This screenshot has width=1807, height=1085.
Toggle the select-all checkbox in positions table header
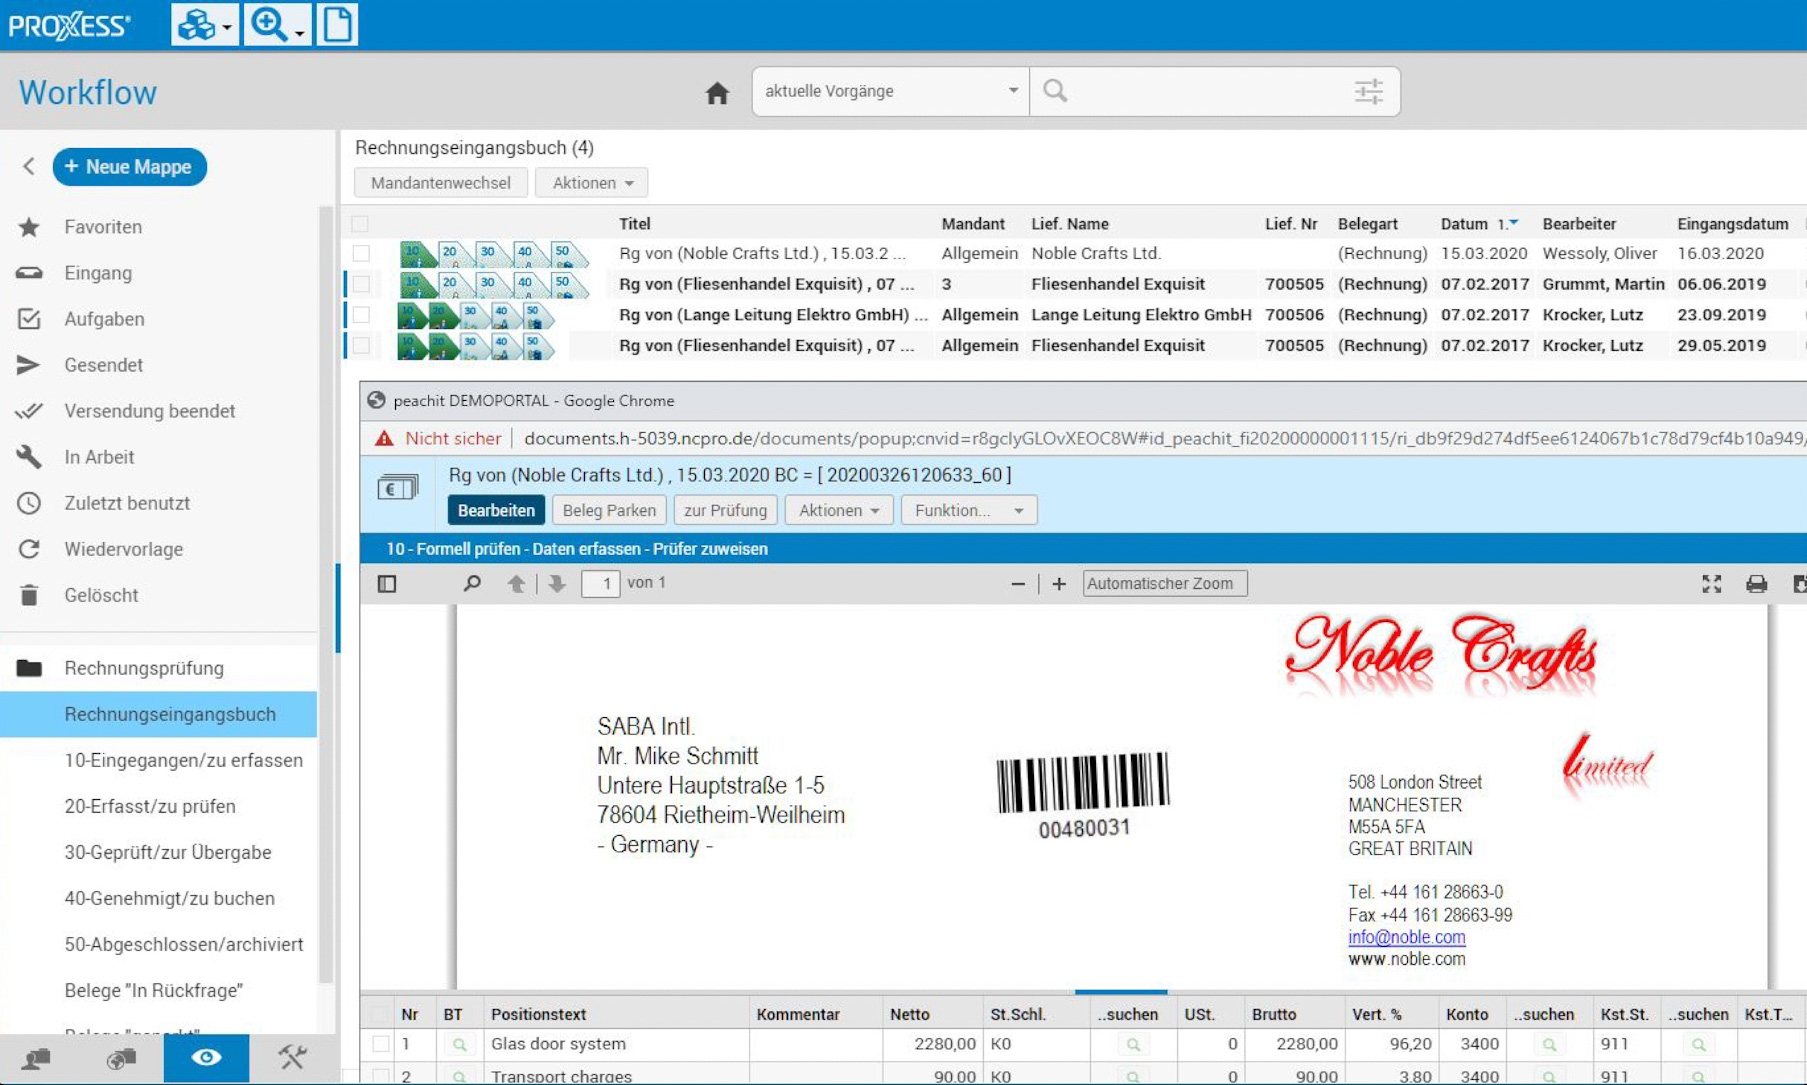click(x=381, y=1014)
